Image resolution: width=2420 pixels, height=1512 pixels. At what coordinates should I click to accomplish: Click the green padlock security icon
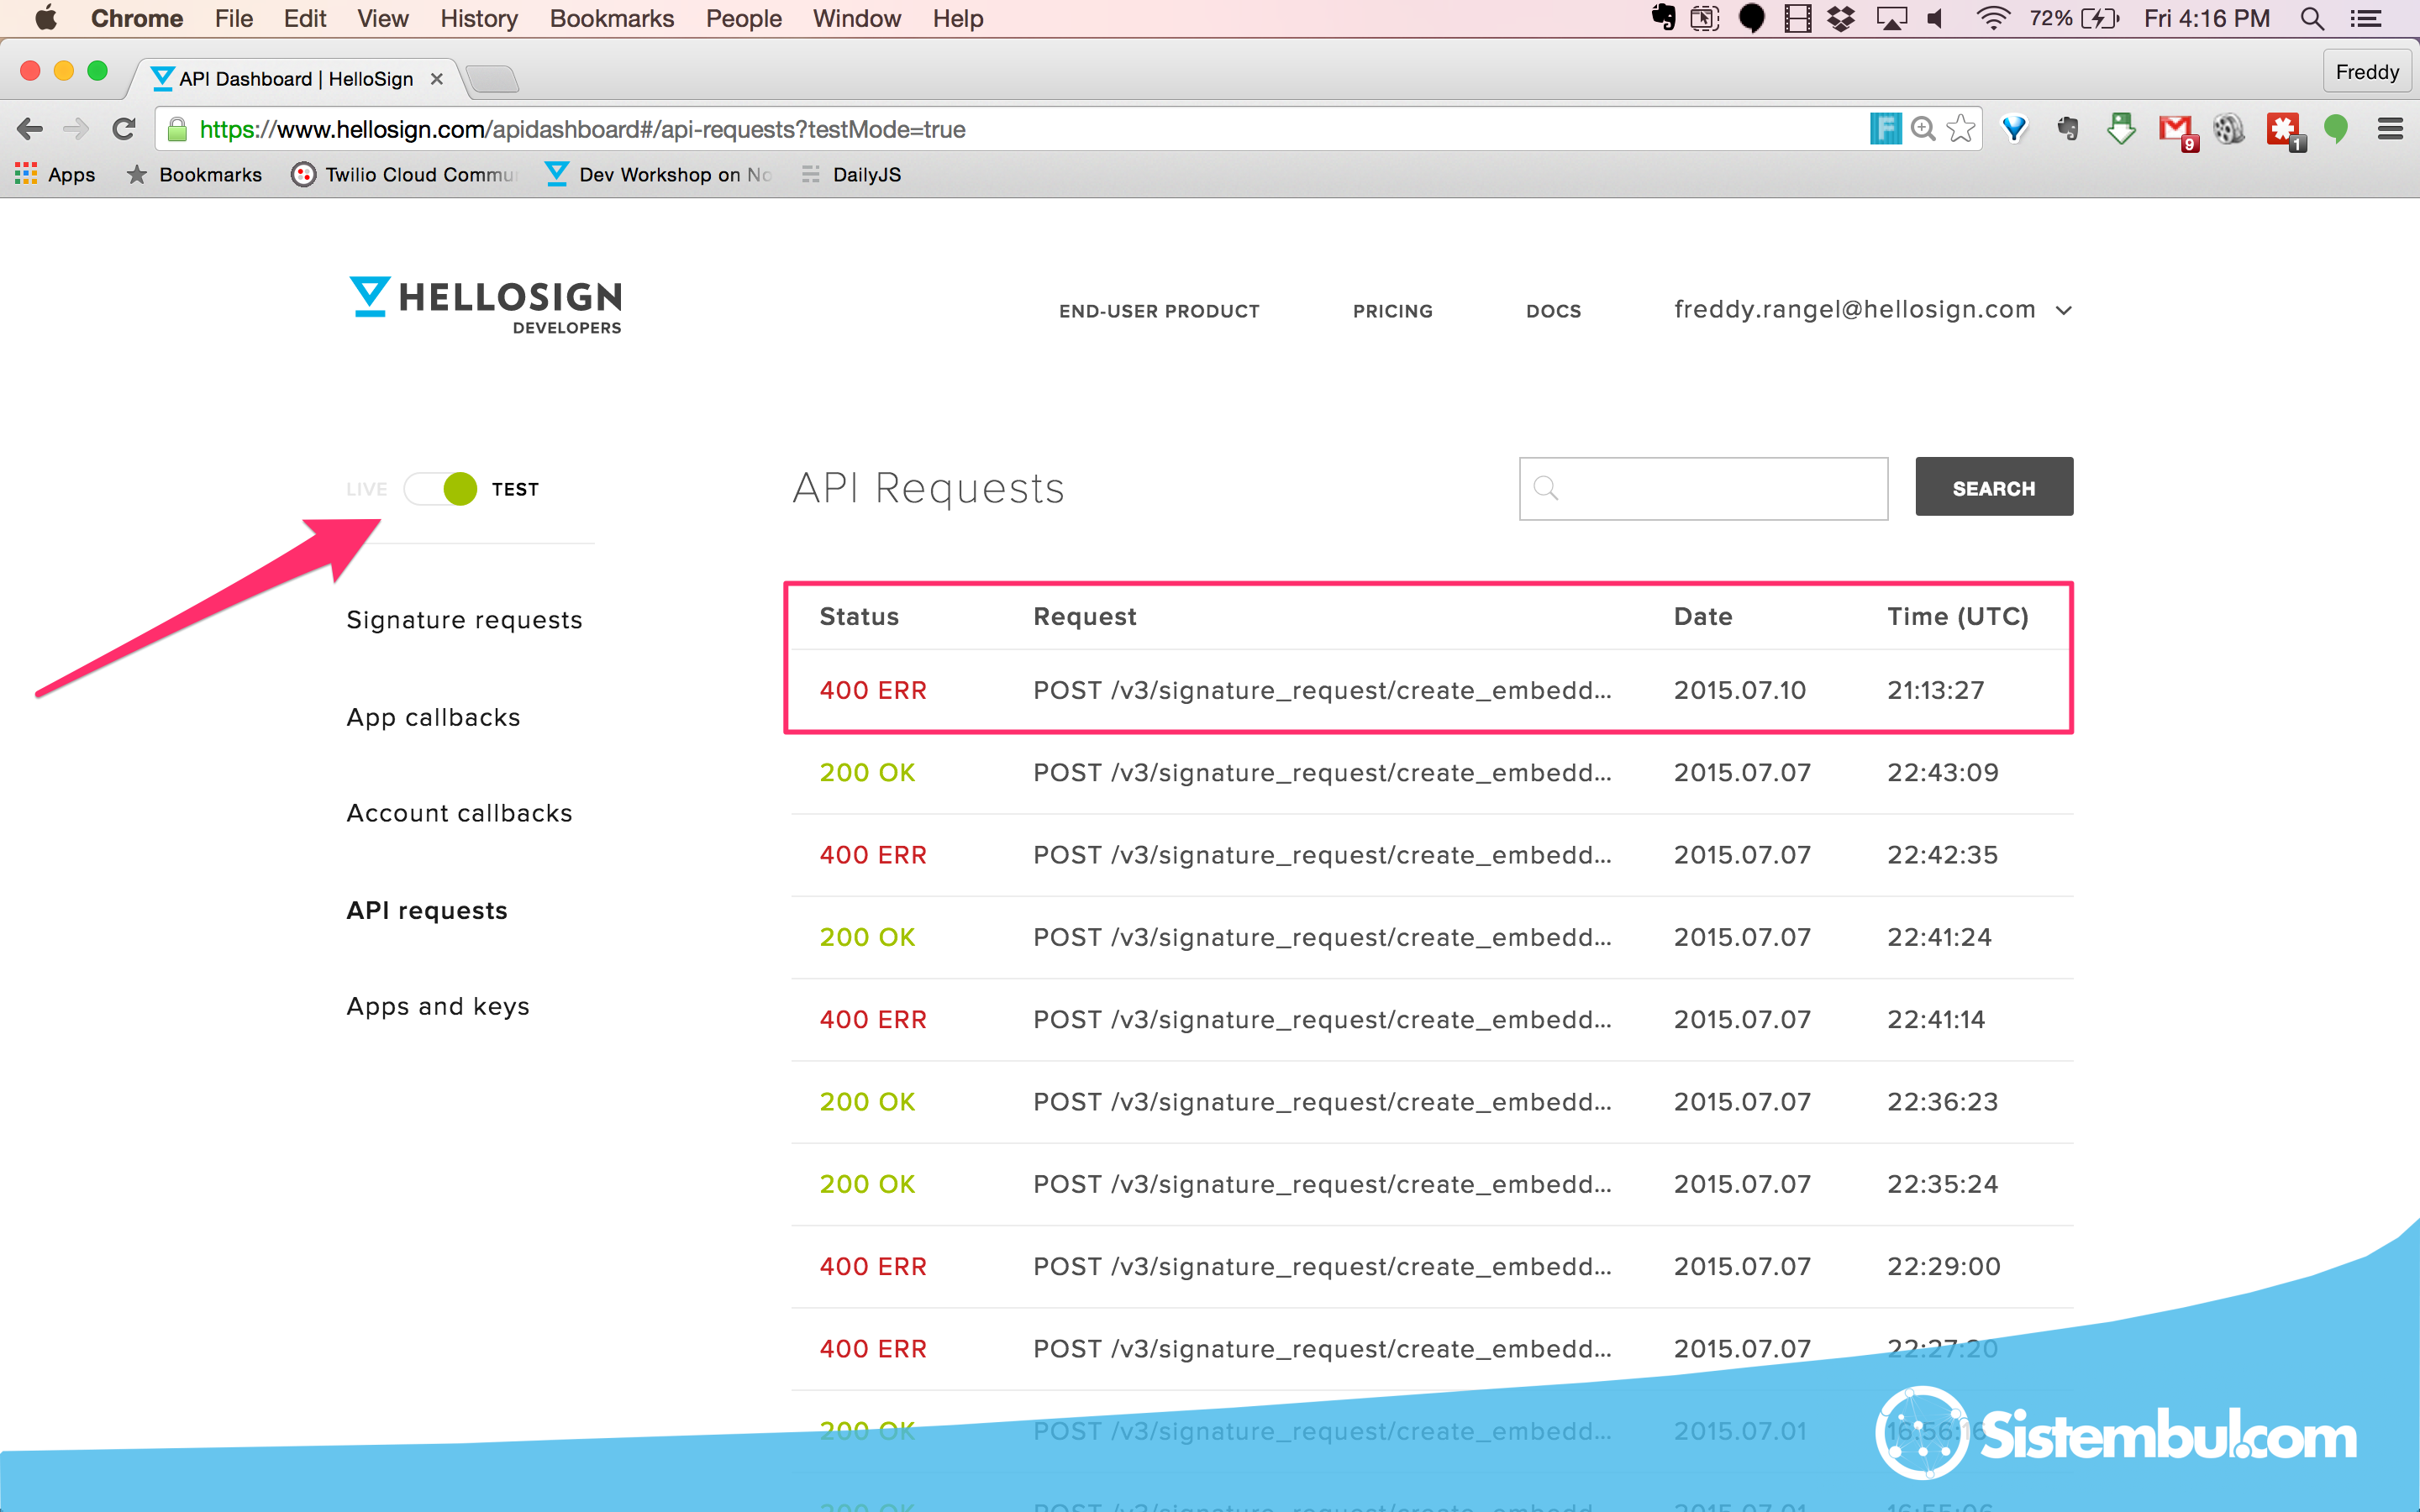click(x=177, y=129)
